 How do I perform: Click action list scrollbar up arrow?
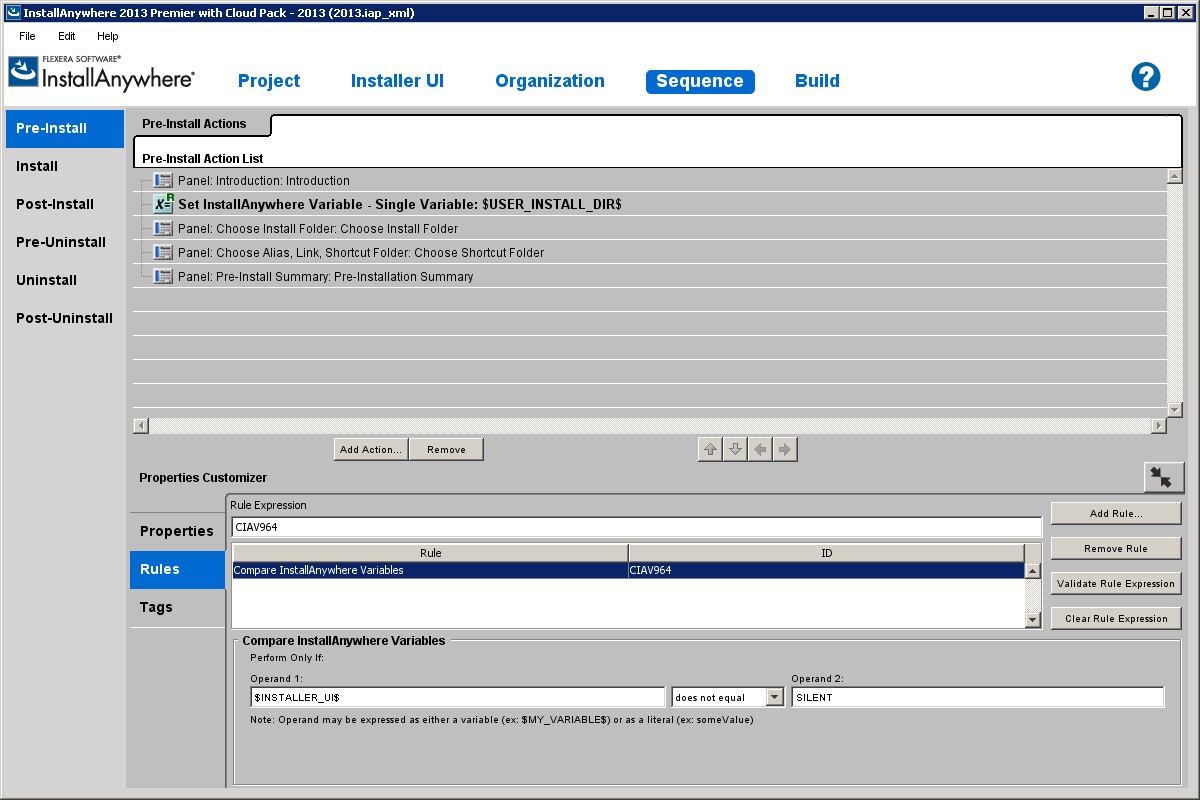coord(1175,177)
